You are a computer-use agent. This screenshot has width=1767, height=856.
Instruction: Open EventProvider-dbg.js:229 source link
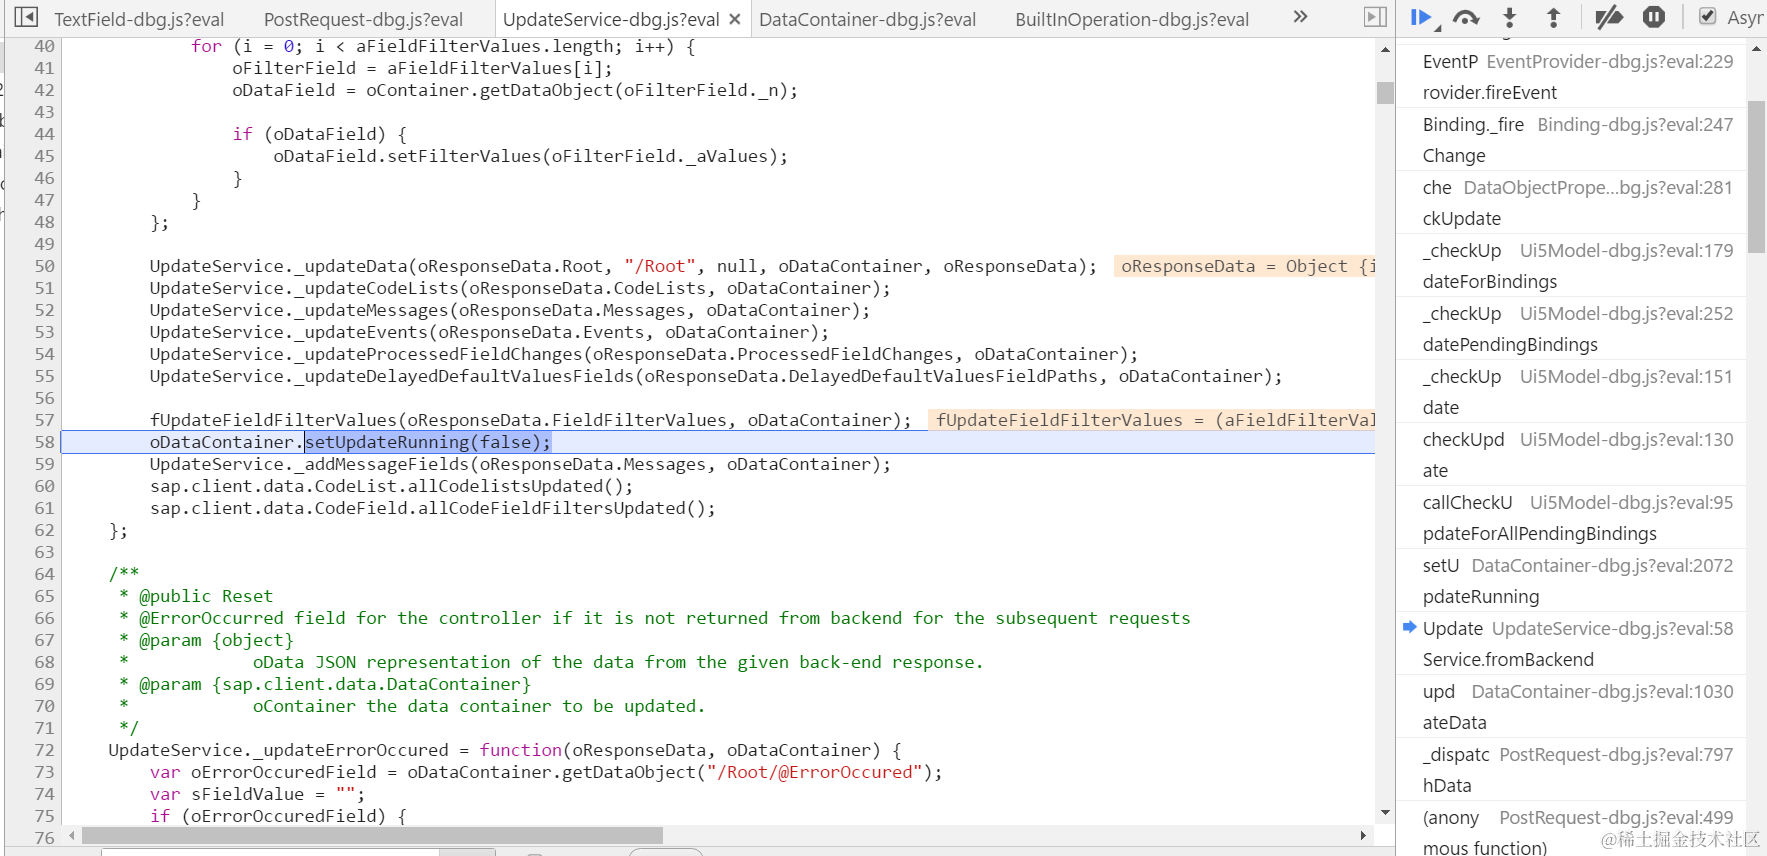click(x=1610, y=62)
